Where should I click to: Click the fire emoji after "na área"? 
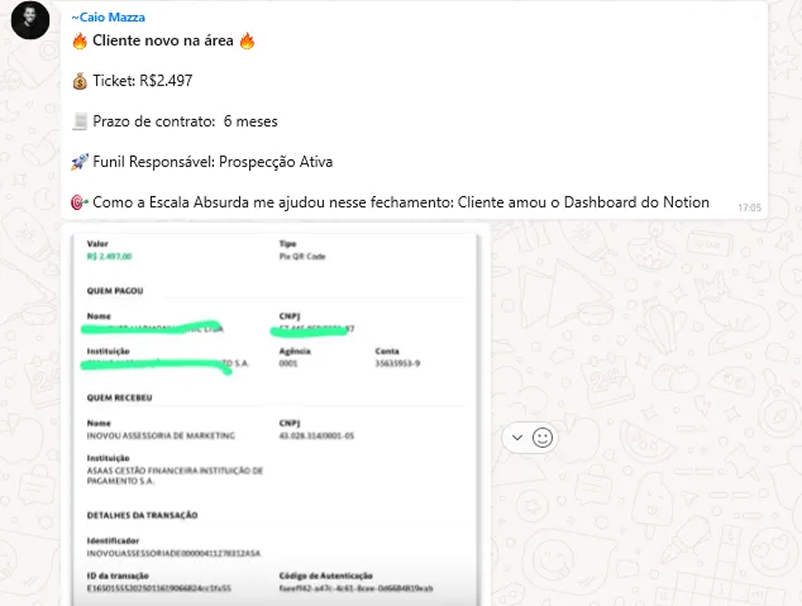(247, 40)
